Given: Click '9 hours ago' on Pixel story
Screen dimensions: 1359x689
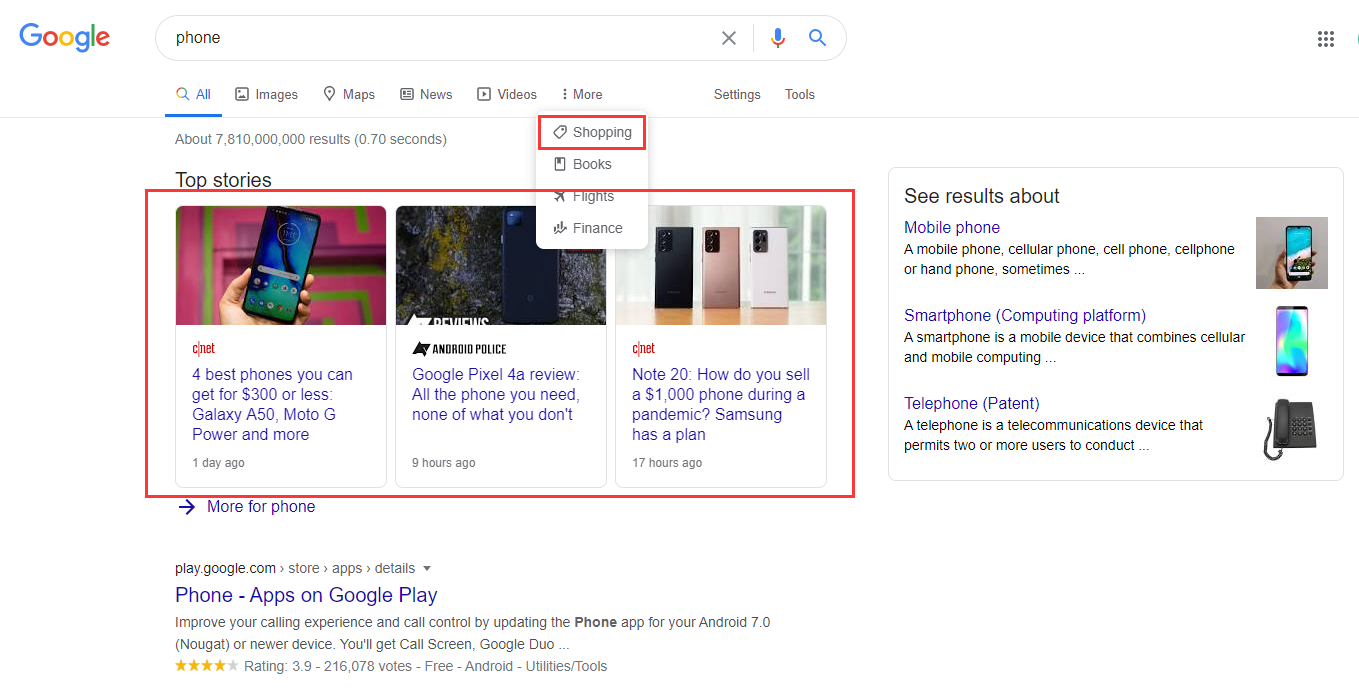Looking at the screenshot, I should click(x=444, y=463).
